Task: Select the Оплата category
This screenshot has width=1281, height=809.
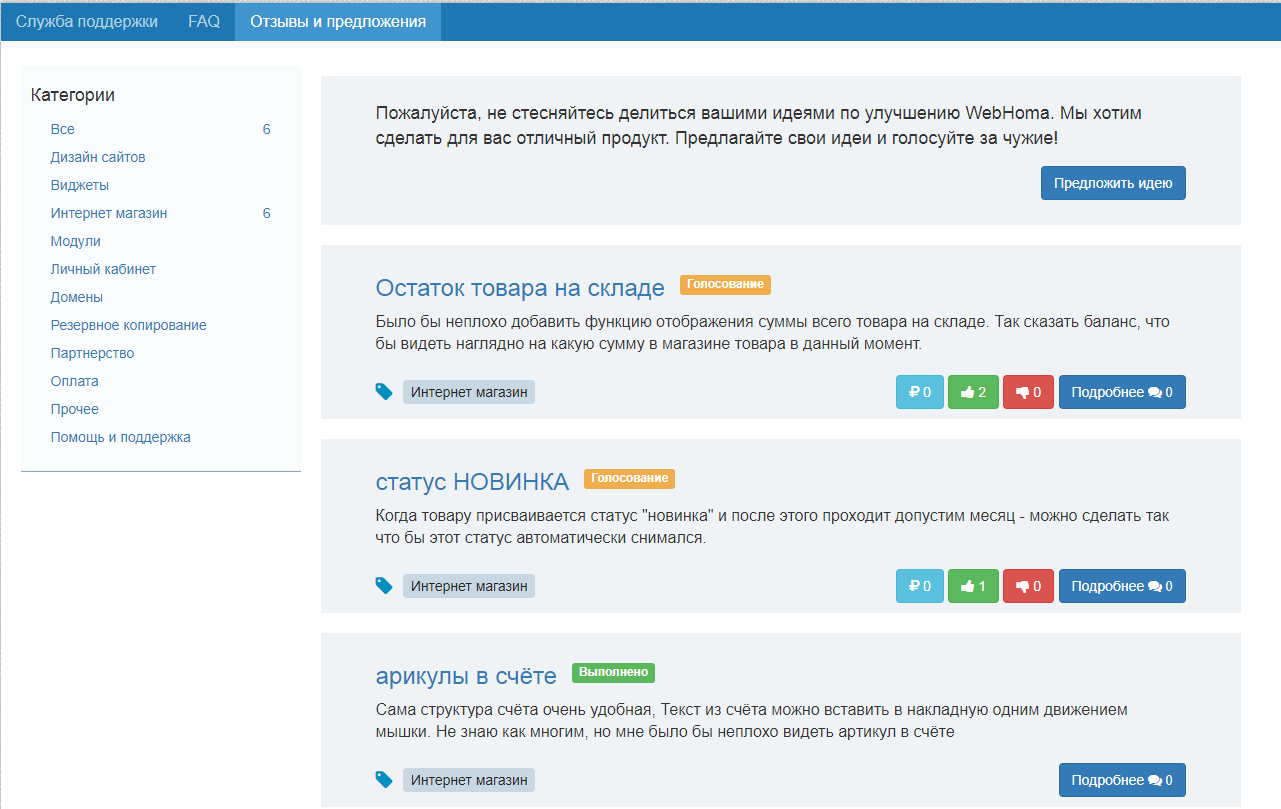Action: coord(75,381)
